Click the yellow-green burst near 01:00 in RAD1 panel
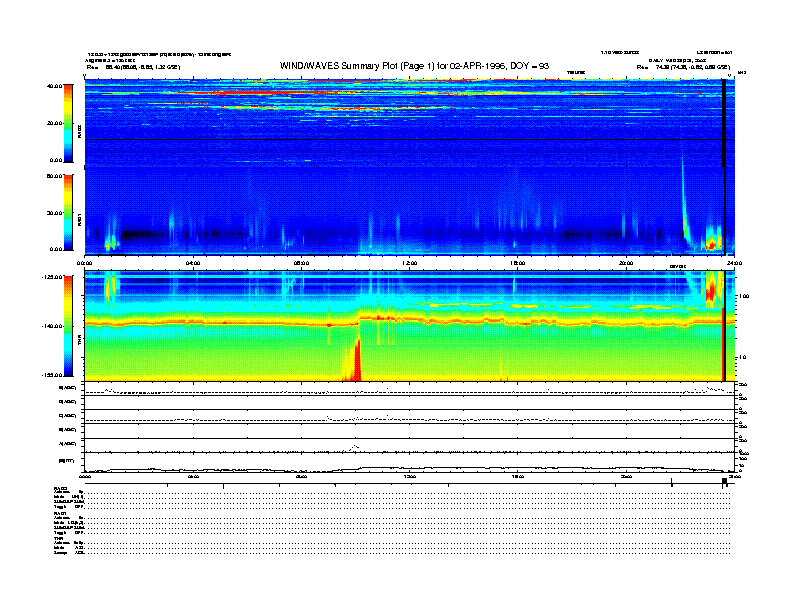Screen dimensions: 792x612 tap(110, 243)
